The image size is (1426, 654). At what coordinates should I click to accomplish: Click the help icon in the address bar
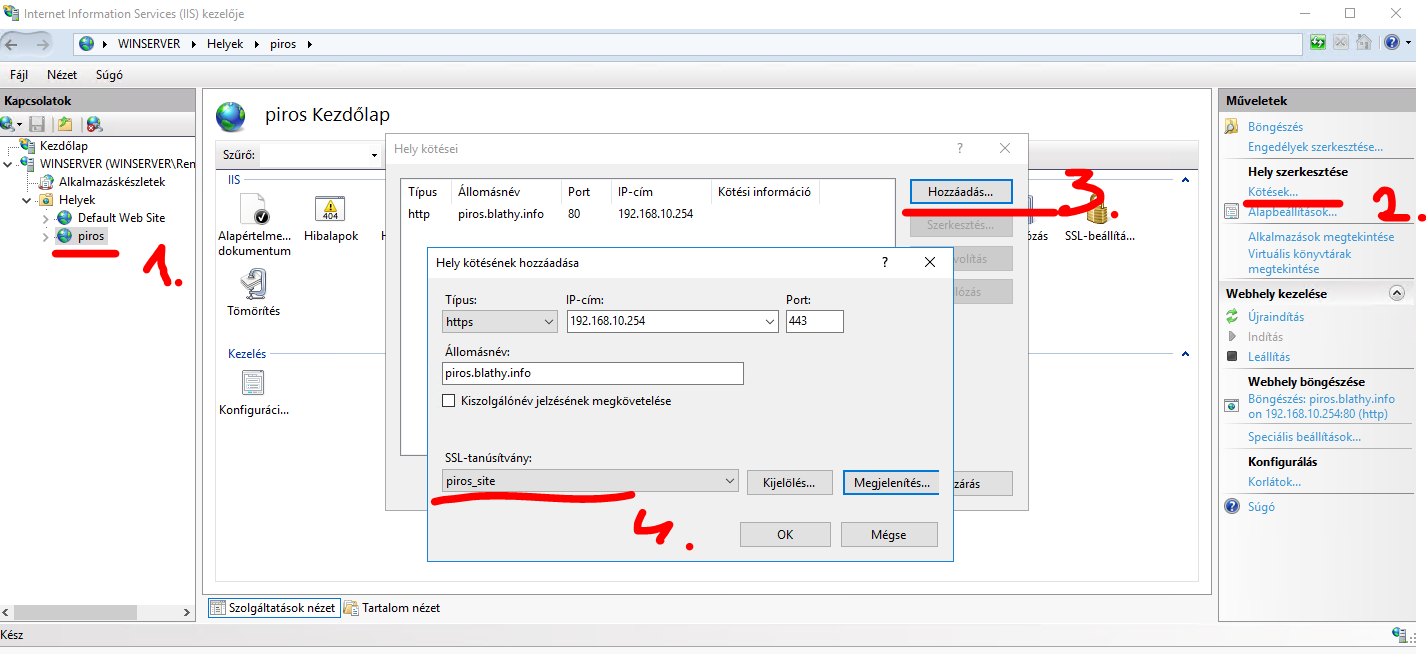1391,43
